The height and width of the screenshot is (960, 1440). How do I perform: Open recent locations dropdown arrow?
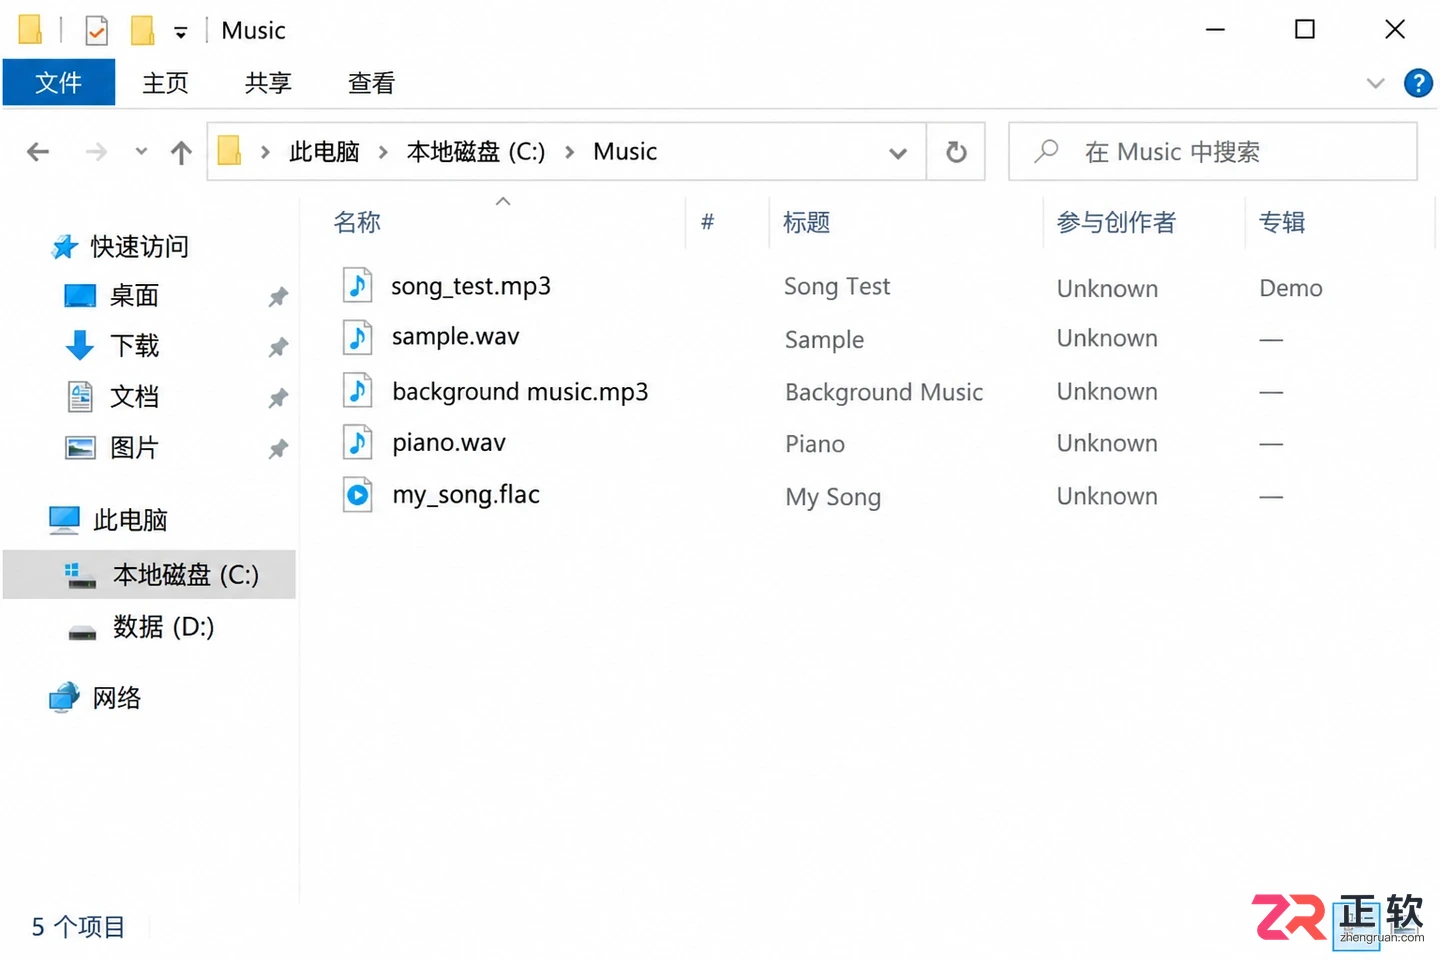(x=141, y=152)
